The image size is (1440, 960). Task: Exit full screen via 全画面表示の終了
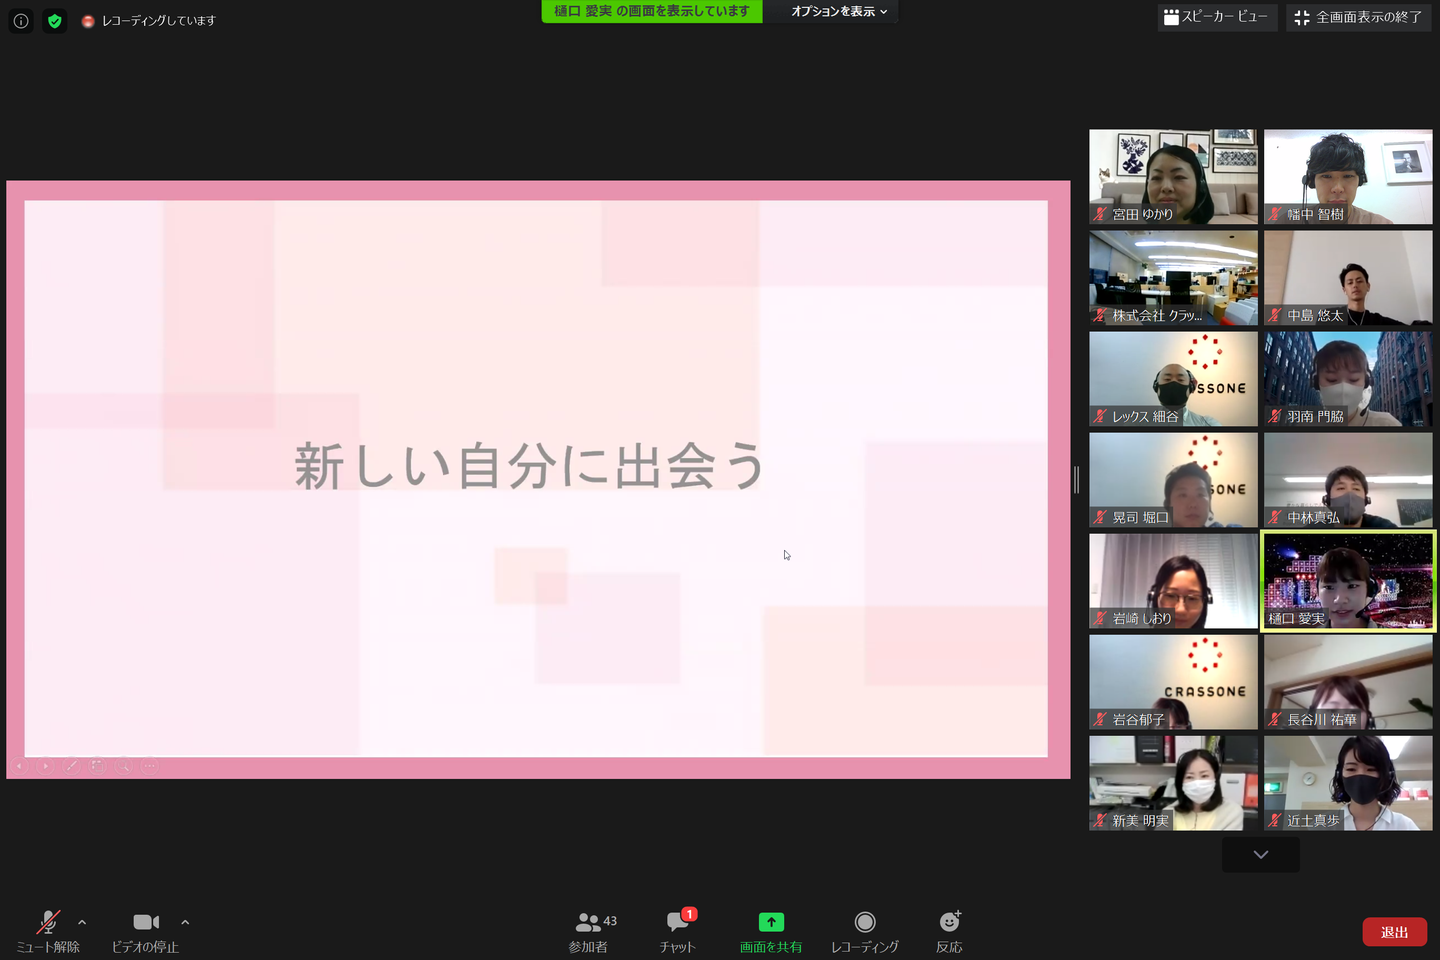click(1359, 17)
